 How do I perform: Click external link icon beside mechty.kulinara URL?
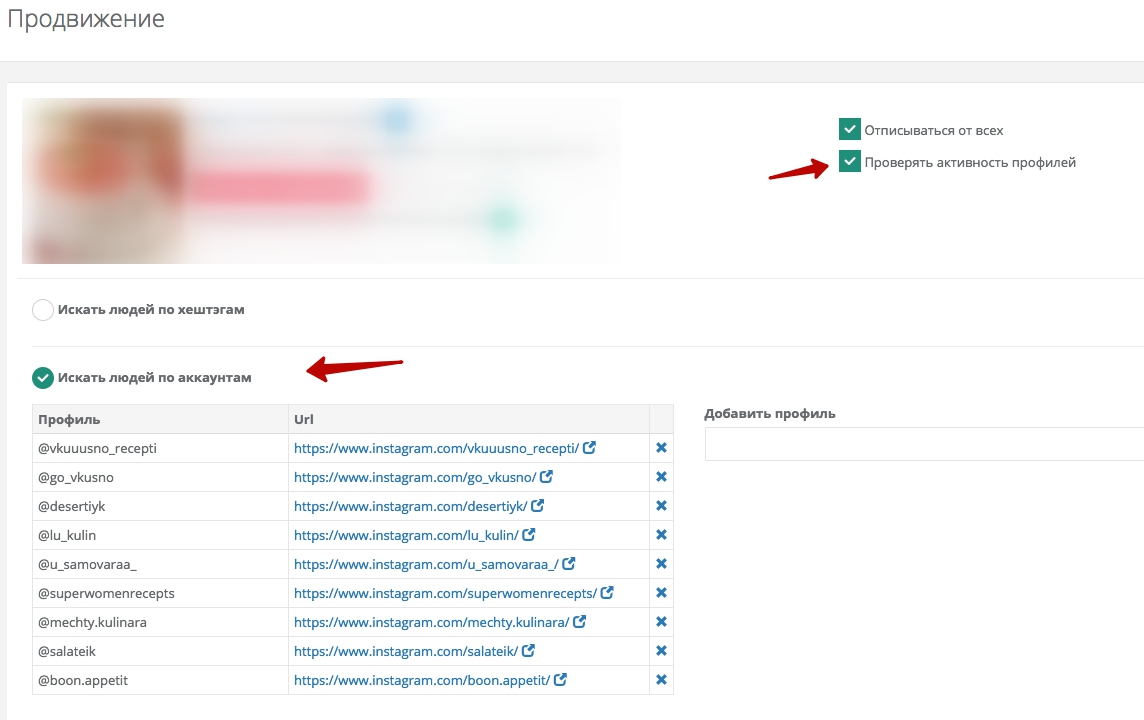pos(580,622)
